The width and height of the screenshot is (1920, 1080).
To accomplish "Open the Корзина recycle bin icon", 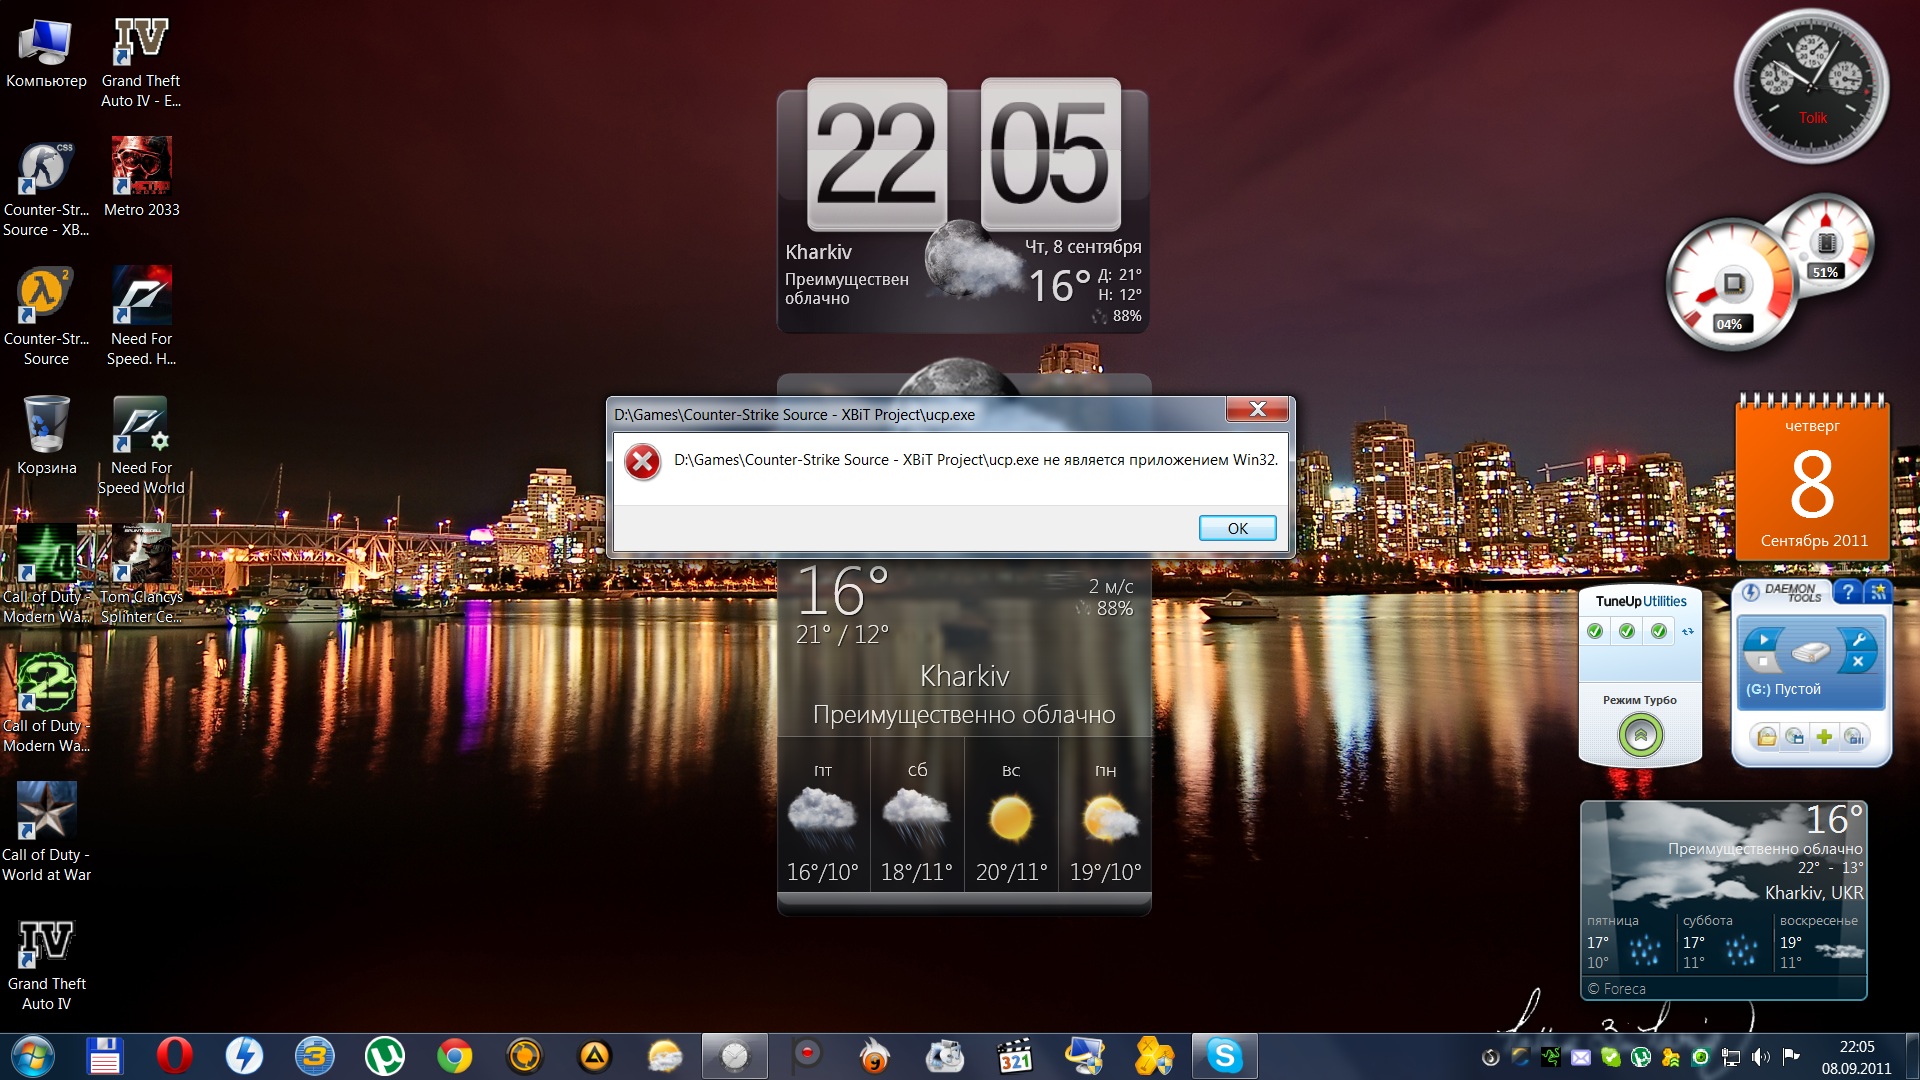I will [x=46, y=425].
